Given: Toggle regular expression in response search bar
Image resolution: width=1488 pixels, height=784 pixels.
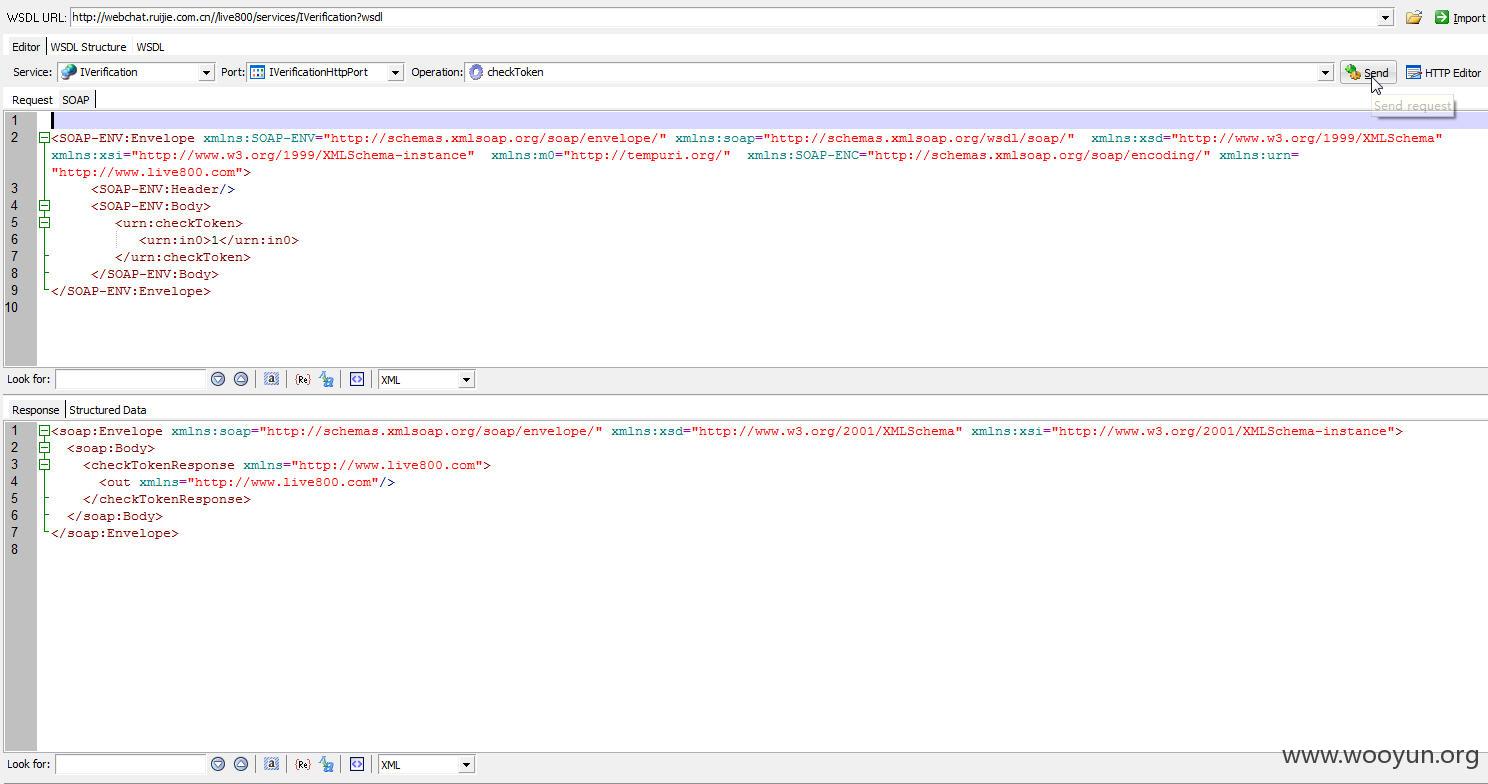Looking at the screenshot, I should (x=302, y=764).
